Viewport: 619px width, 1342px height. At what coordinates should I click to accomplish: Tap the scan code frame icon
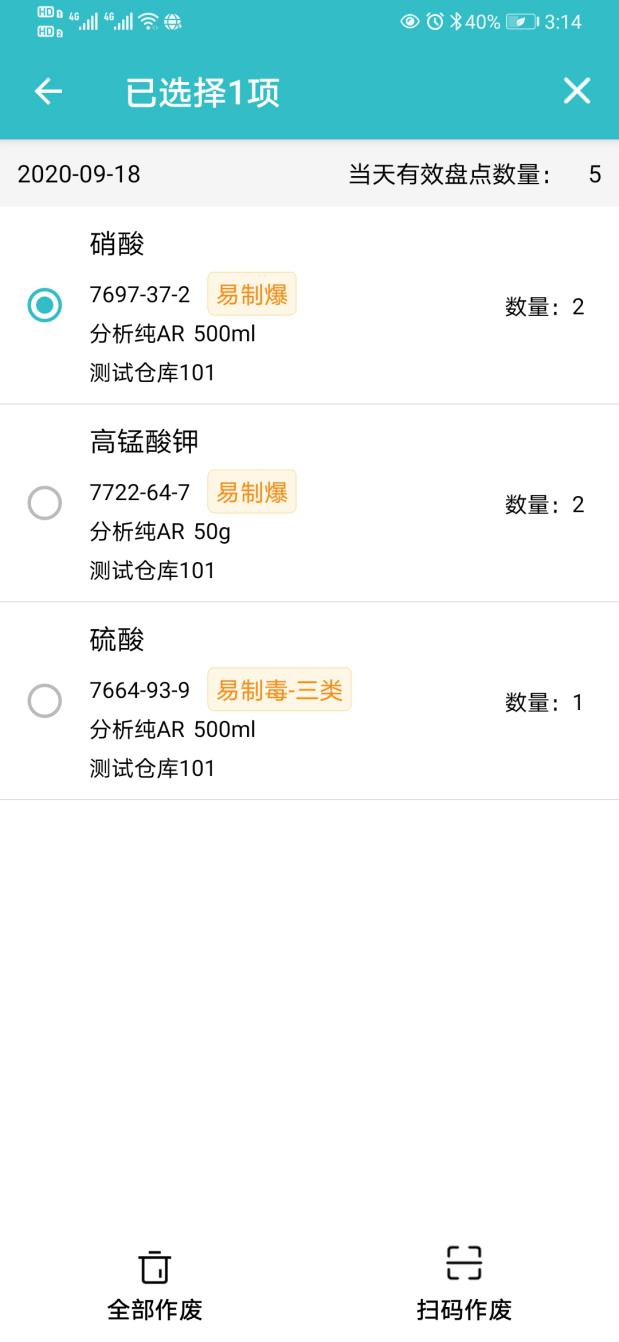tap(464, 1263)
